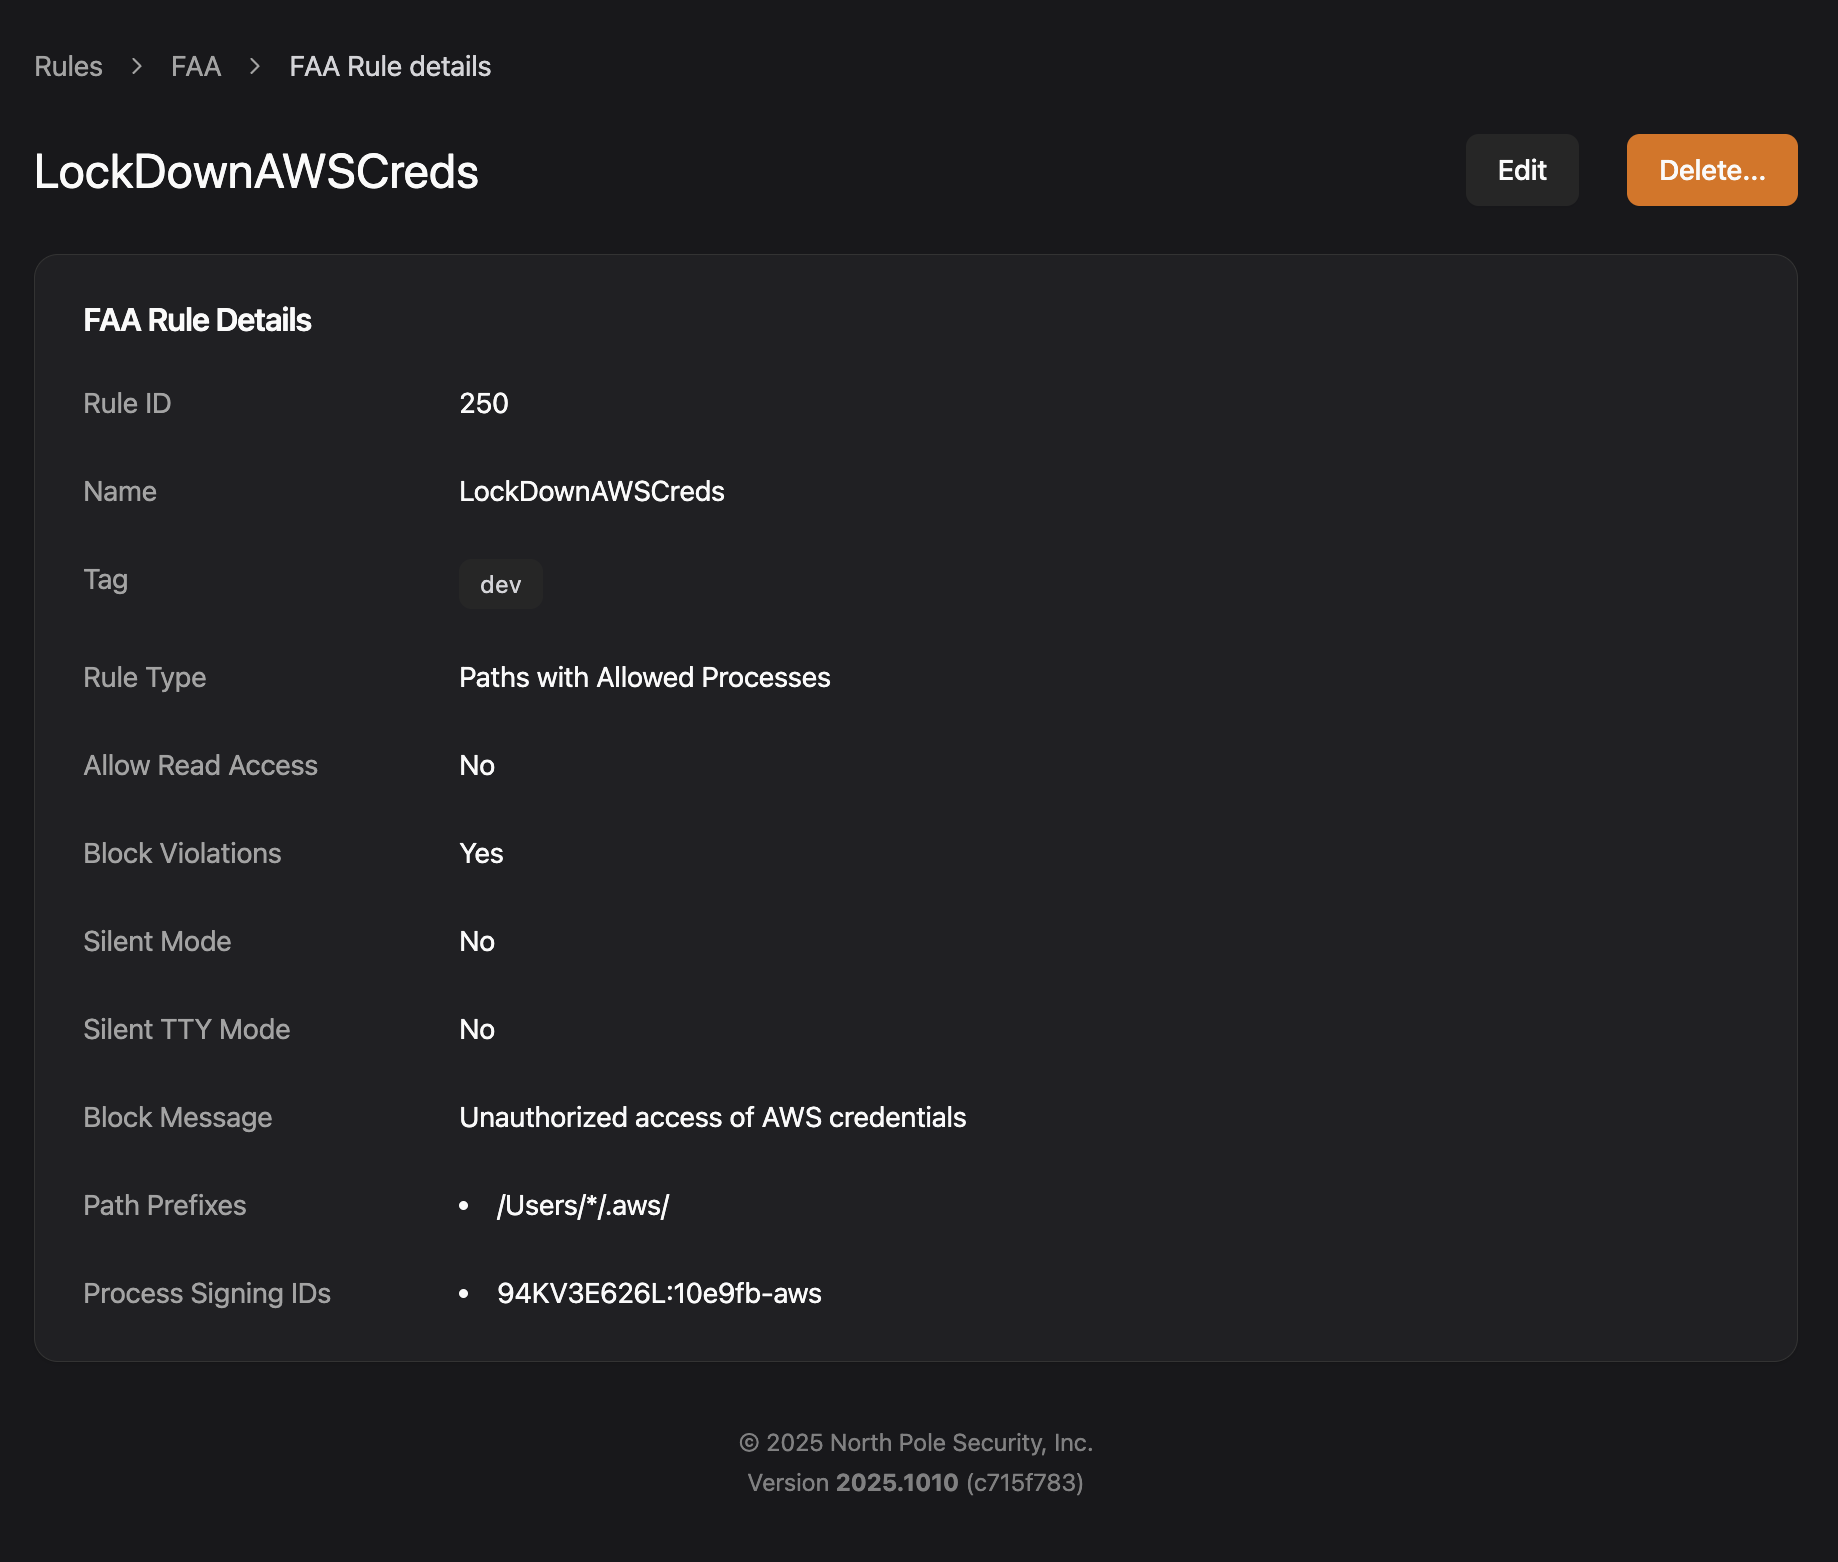This screenshot has height=1562, width=1838.
Task: Click the chevron between Rules and FAA
Action: coord(137,66)
